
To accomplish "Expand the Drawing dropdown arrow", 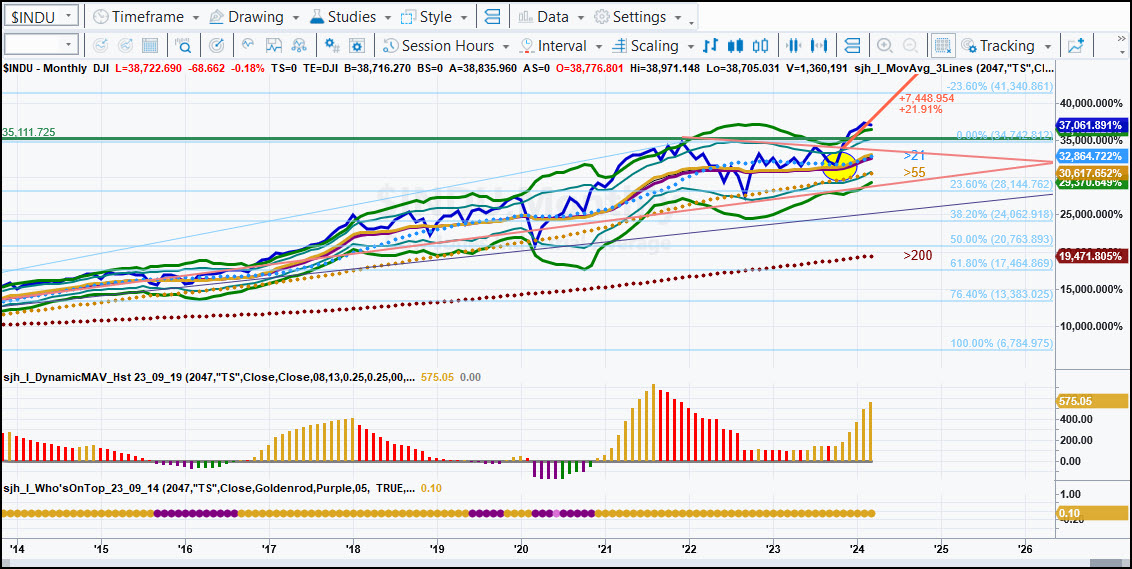I will coord(296,17).
